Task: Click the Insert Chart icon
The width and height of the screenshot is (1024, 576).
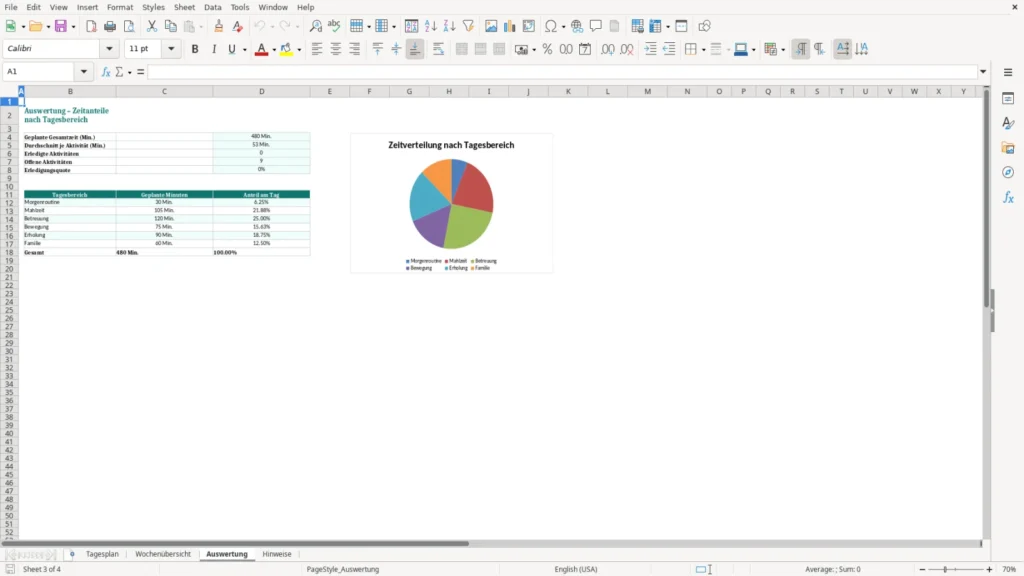Action: [x=509, y=26]
